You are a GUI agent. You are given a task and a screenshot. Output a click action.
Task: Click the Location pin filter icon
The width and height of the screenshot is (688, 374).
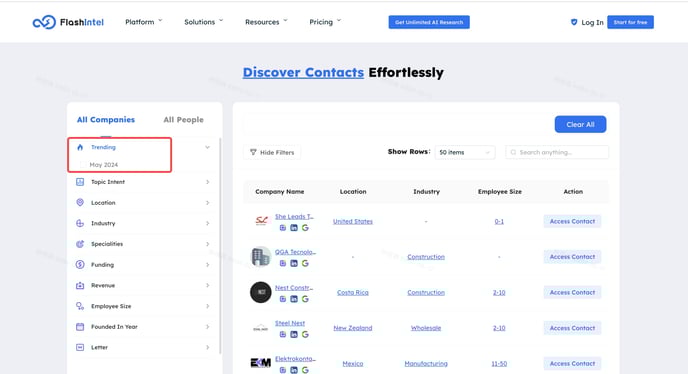click(x=80, y=202)
